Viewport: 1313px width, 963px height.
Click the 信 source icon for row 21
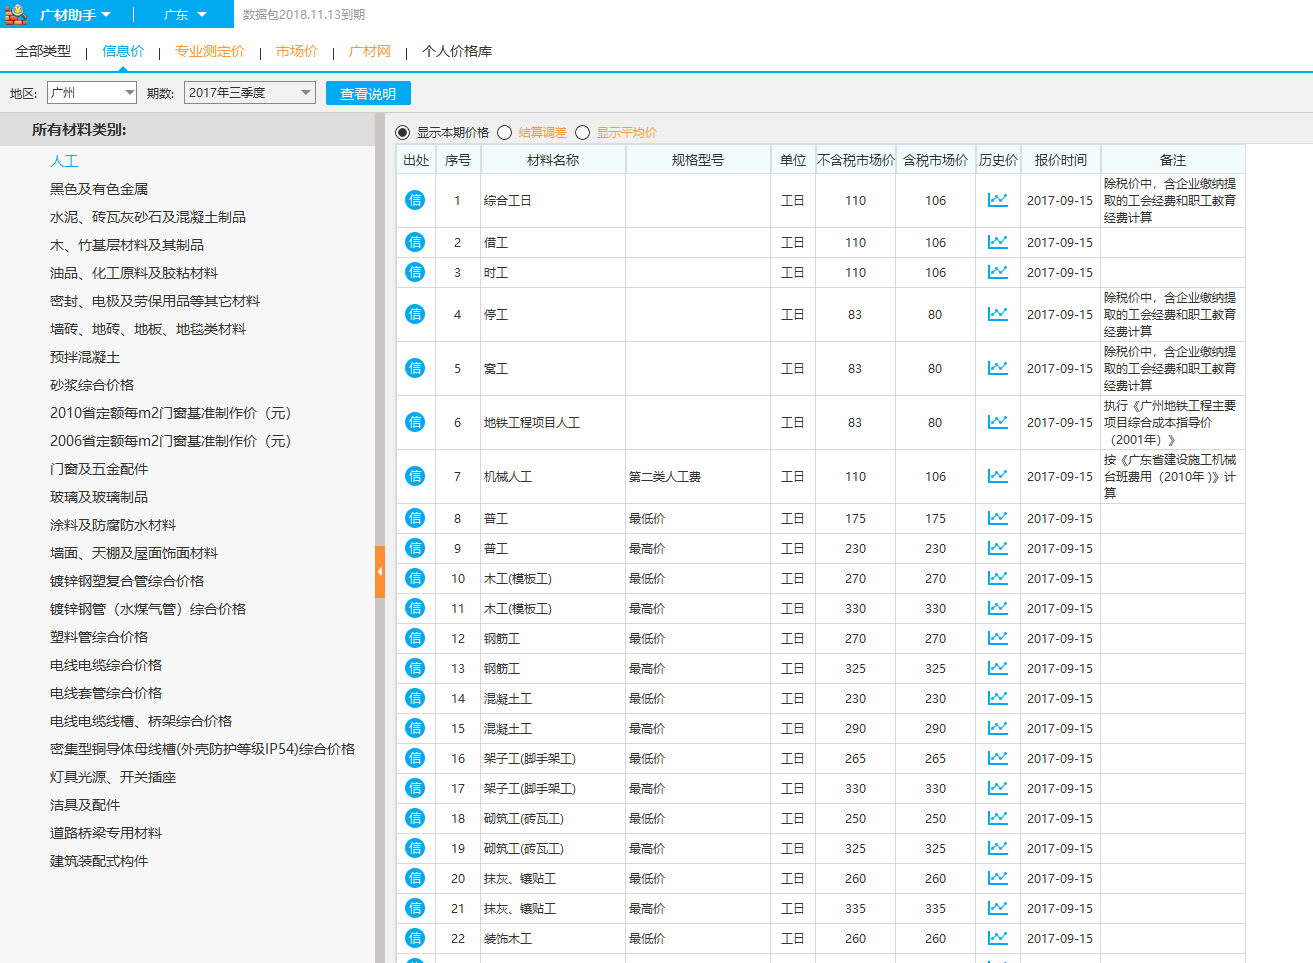click(415, 908)
